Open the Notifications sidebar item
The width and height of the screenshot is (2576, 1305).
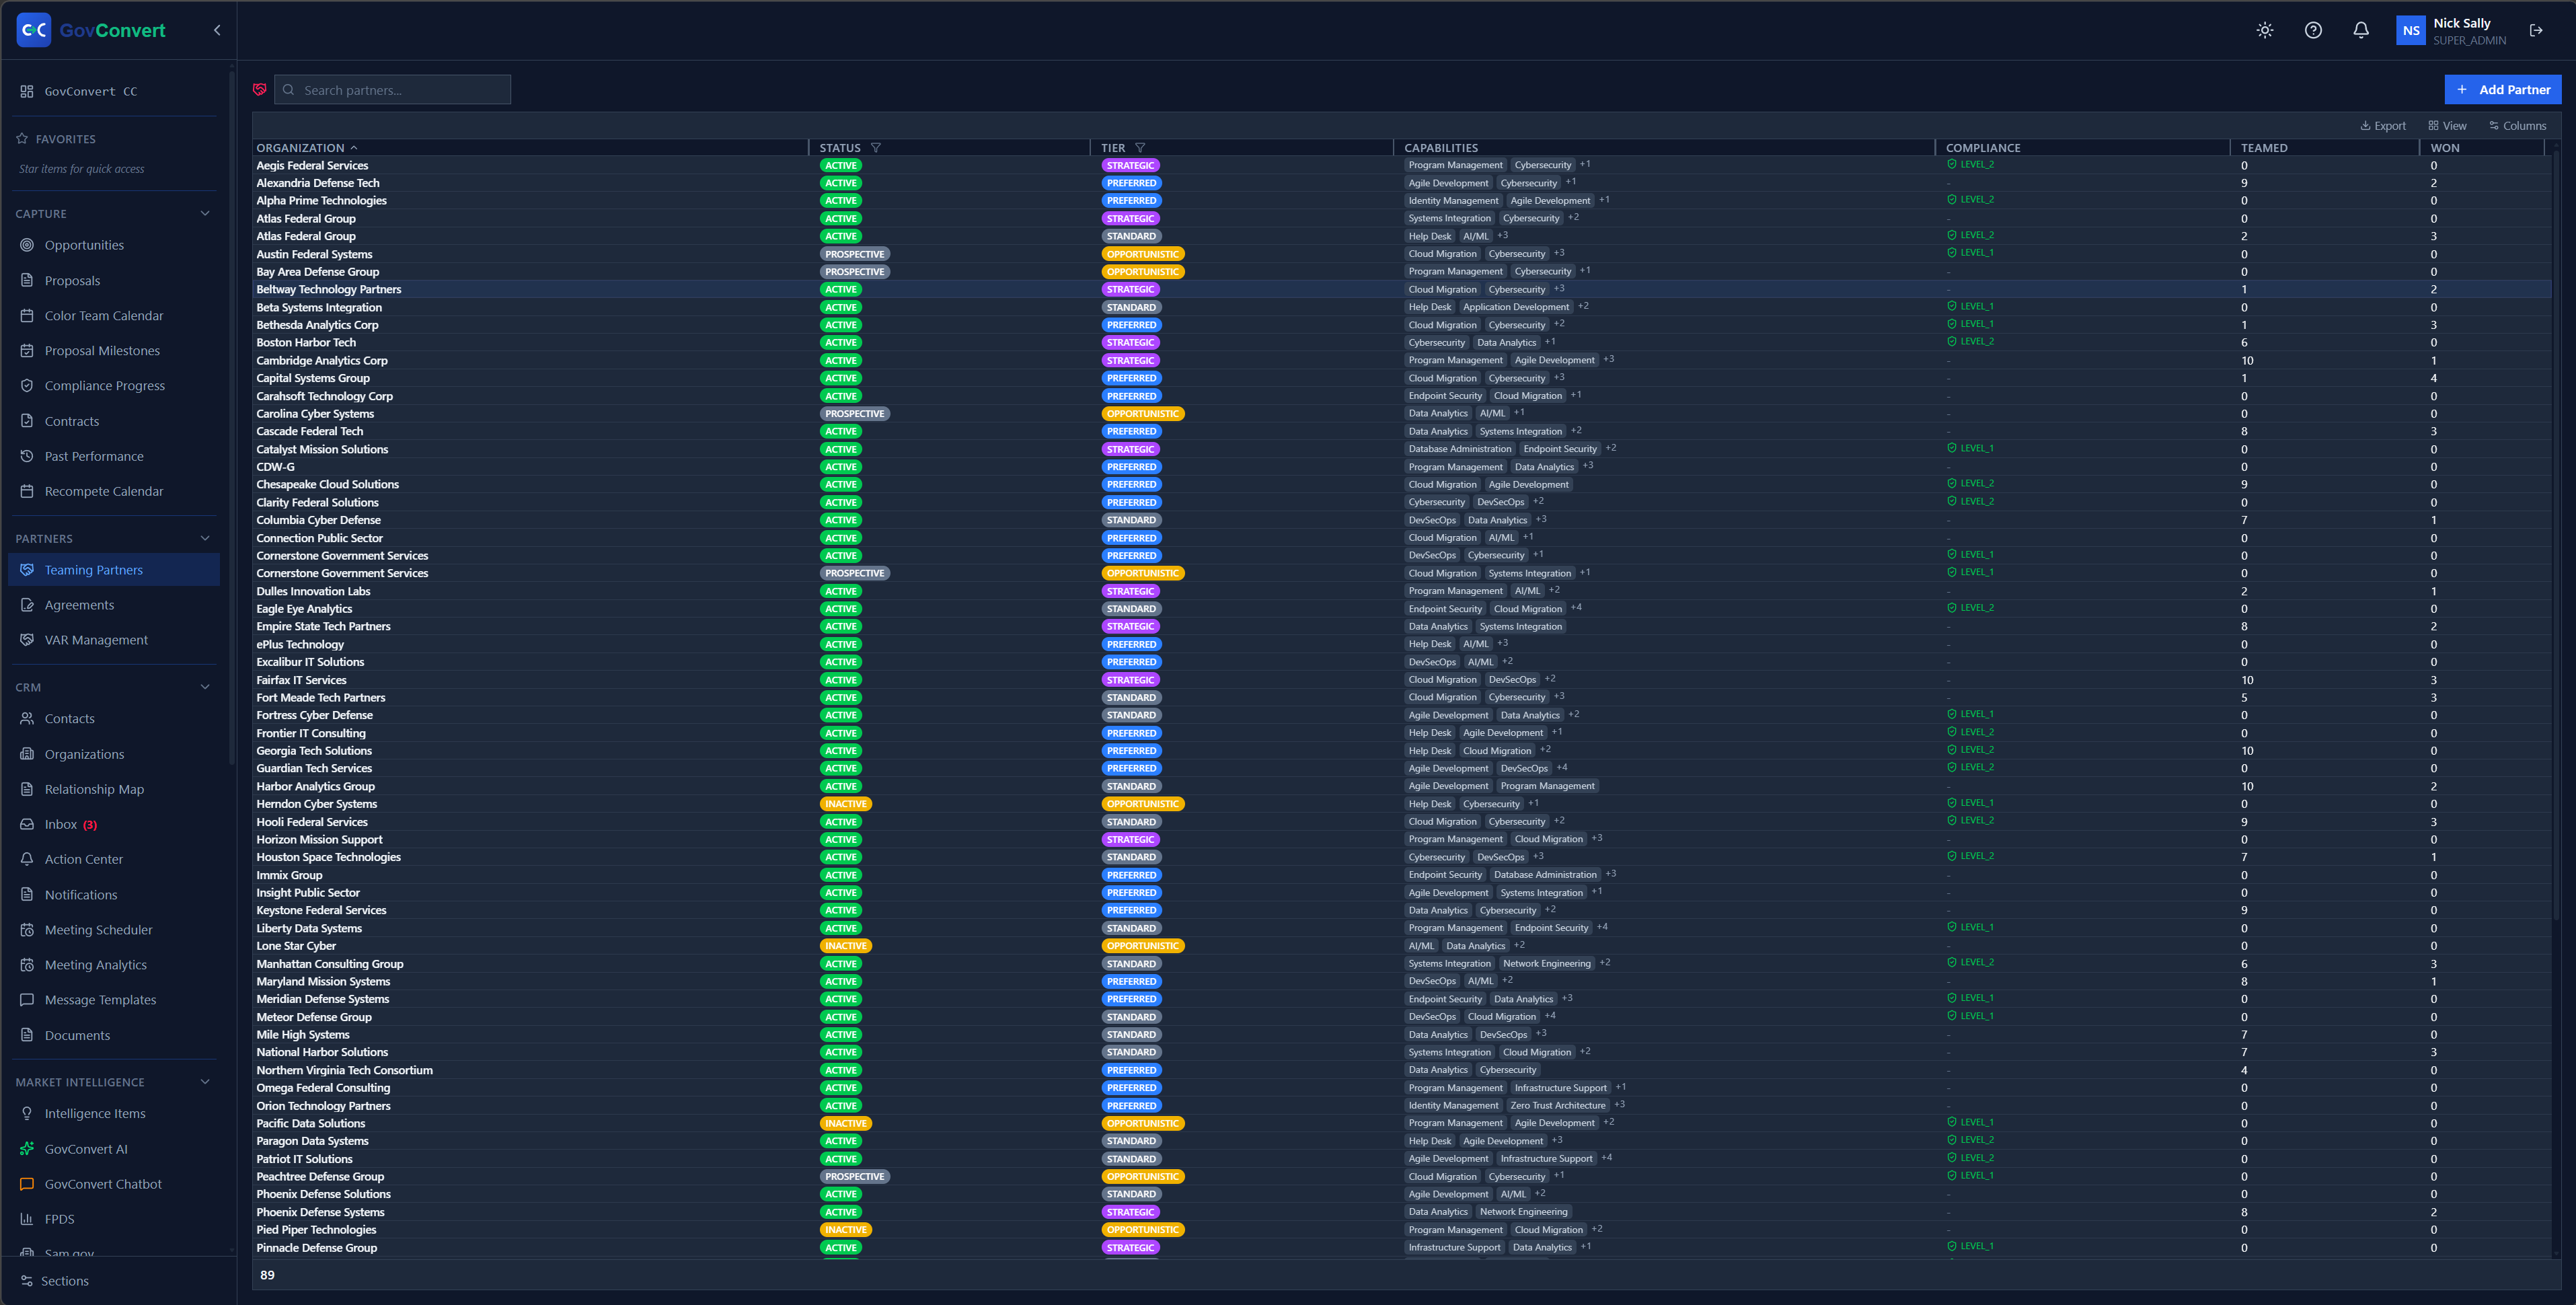[80, 895]
